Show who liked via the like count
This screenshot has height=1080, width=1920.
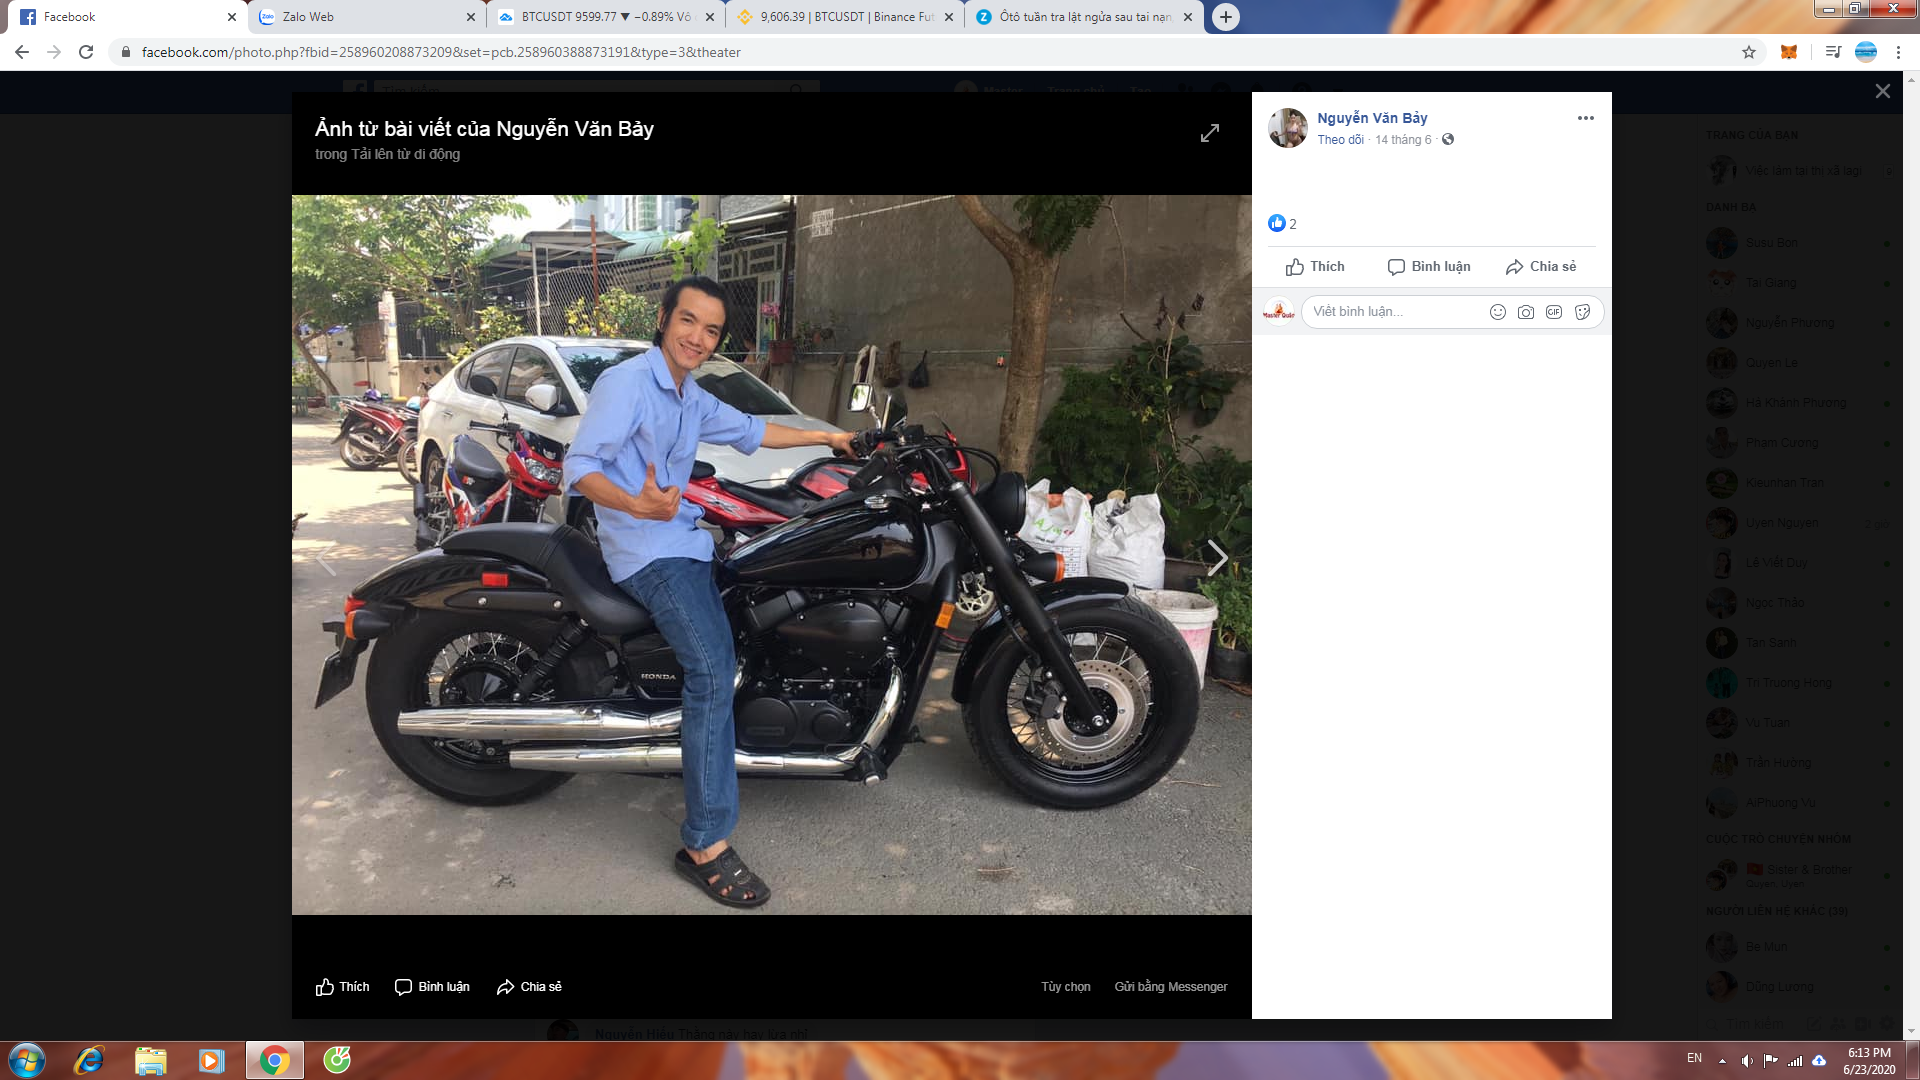click(1283, 224)
